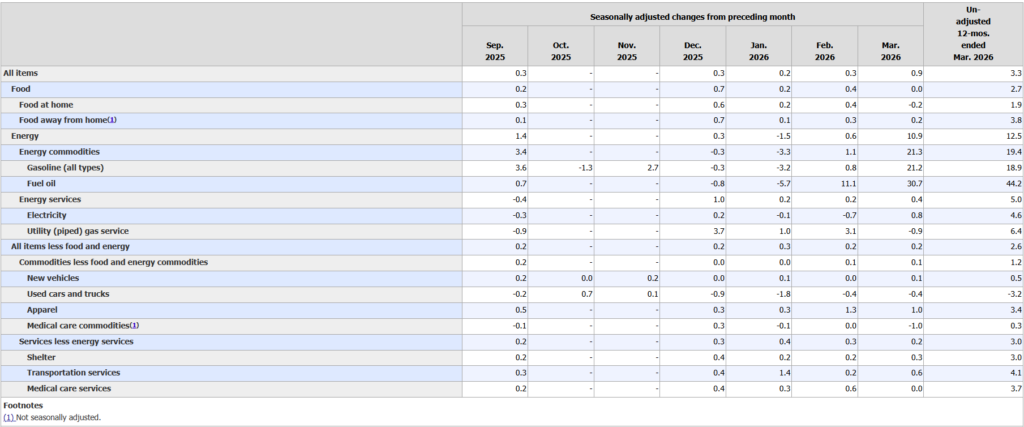
Task: Select the Dec. 2025 column header
Action: pos(692,51)
